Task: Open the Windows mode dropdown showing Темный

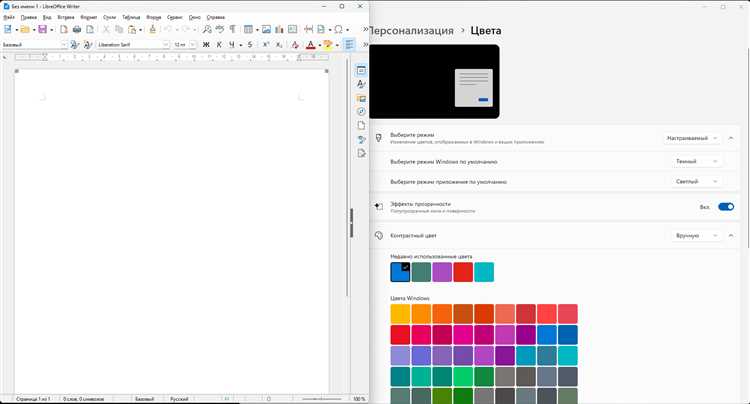Action: (x=695, y=162)
